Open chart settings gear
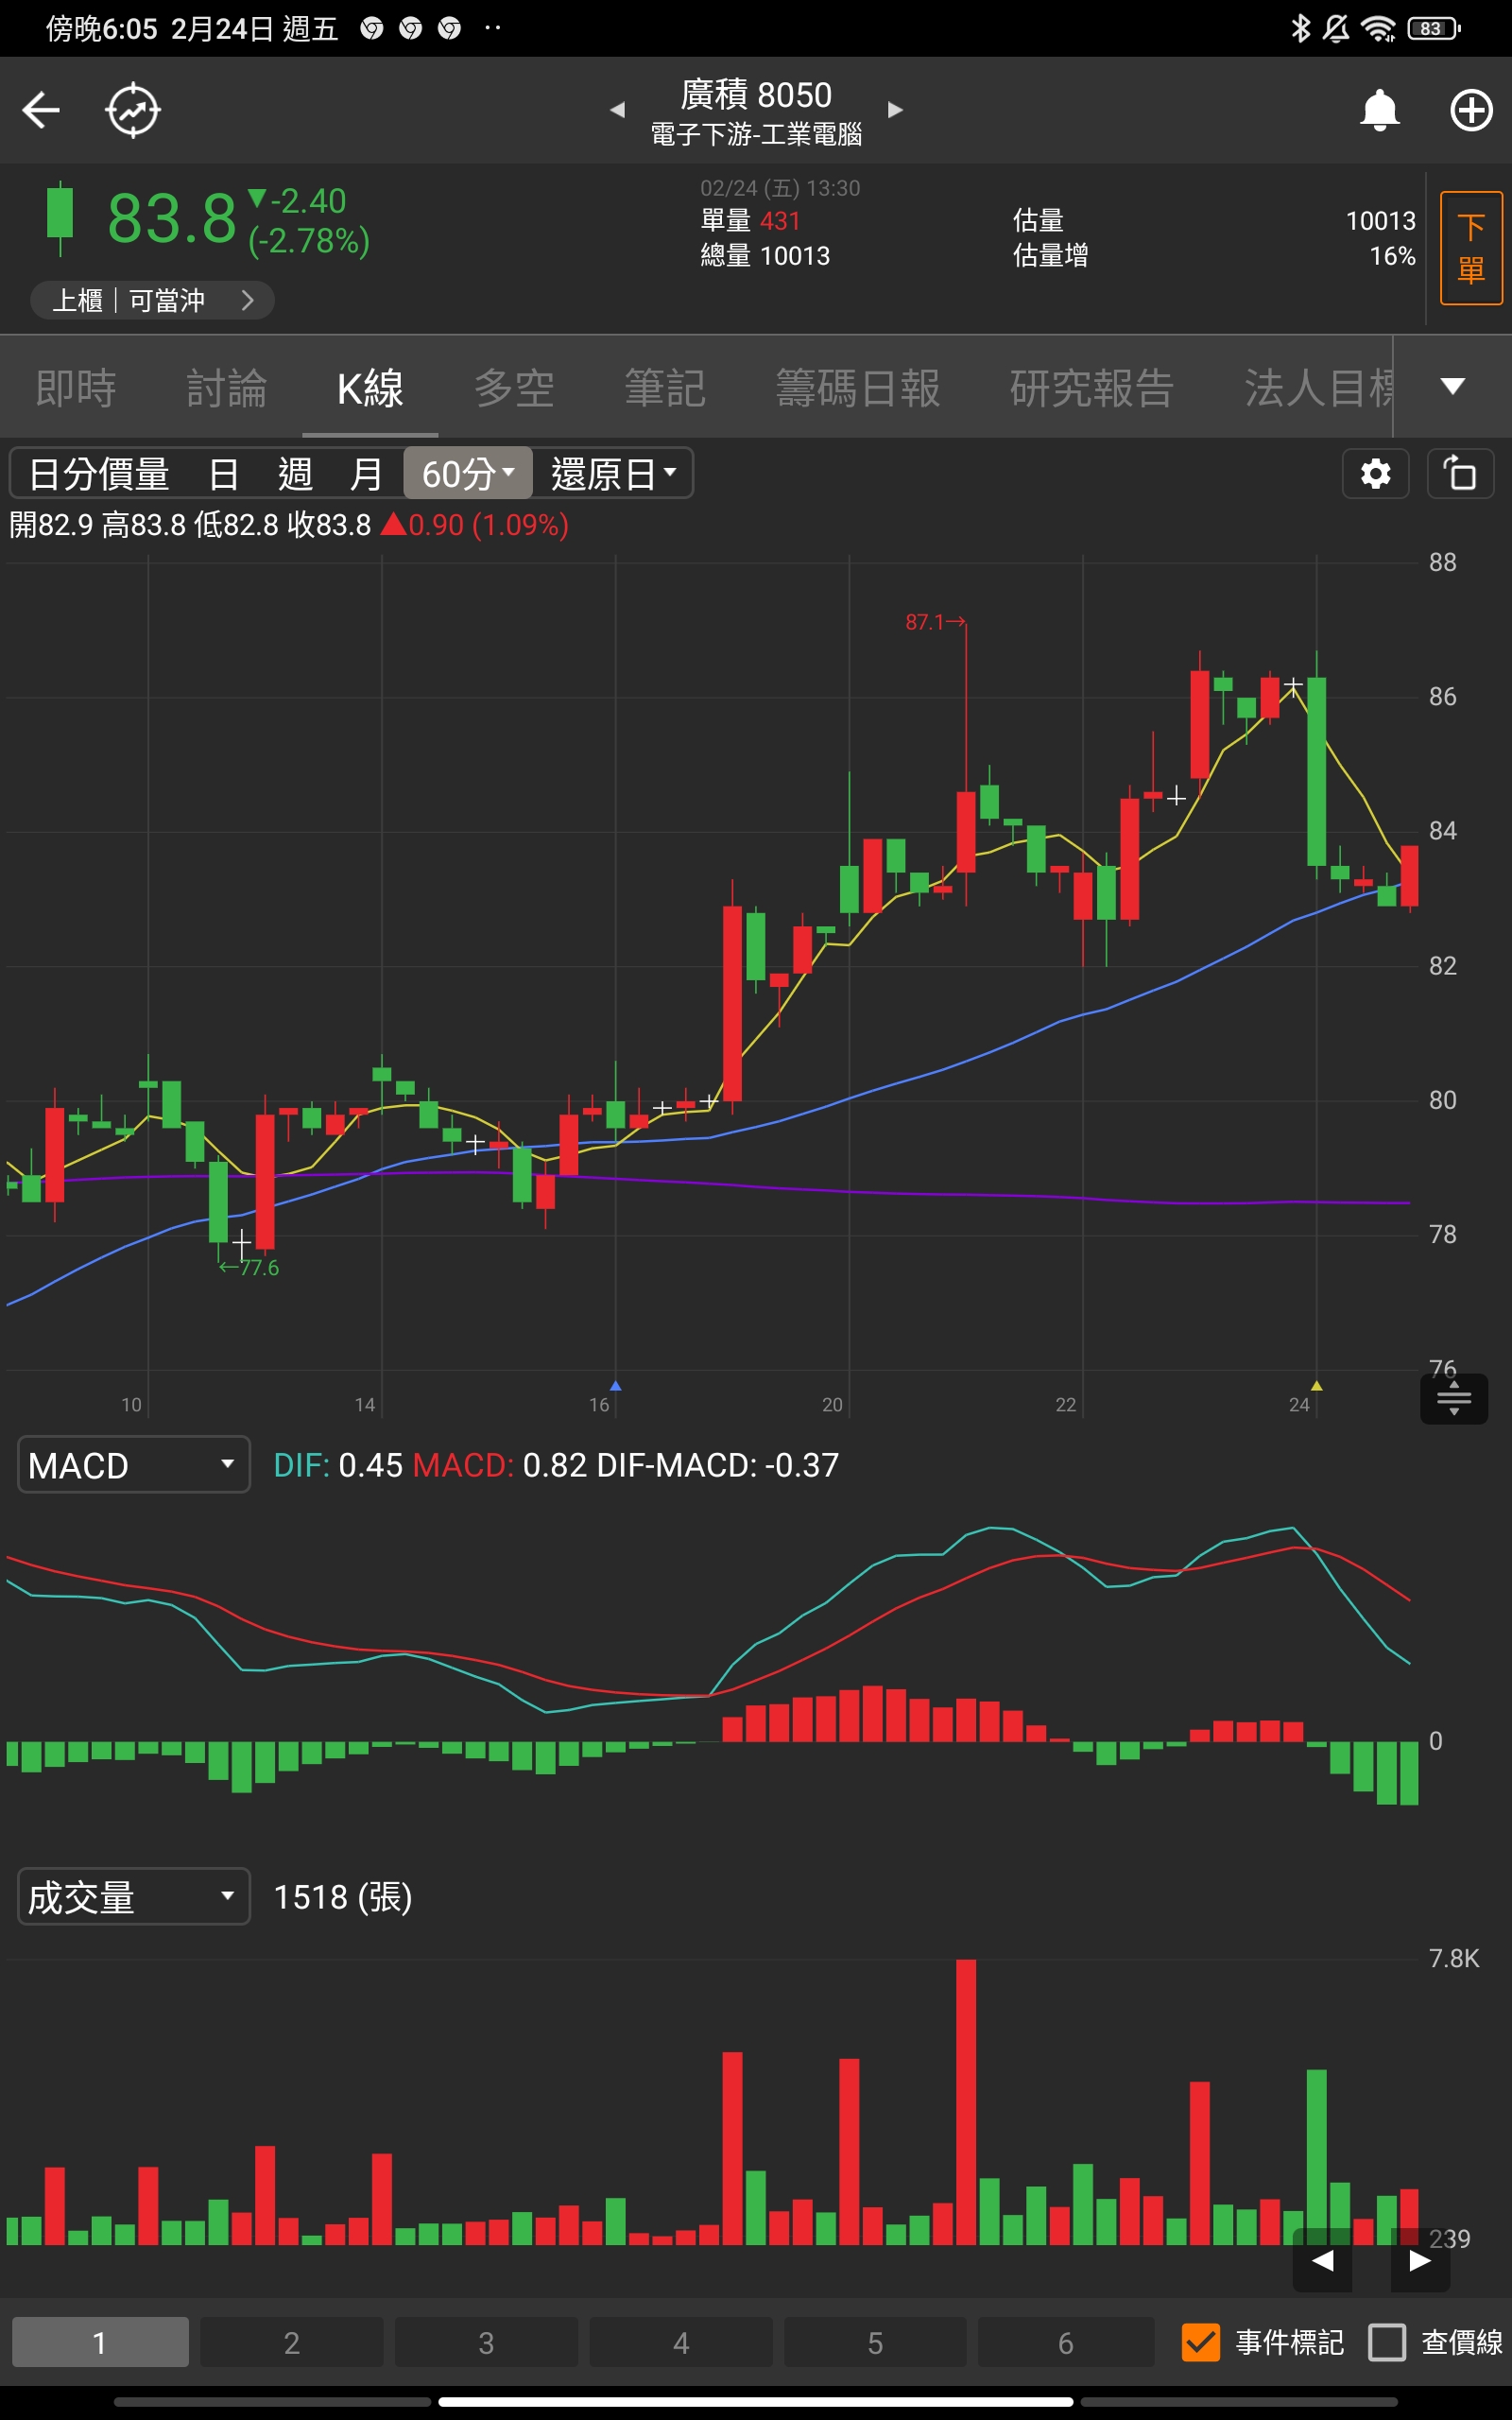Image resolution: width=1512 pixels, height=2420 pixels. 1375,473
